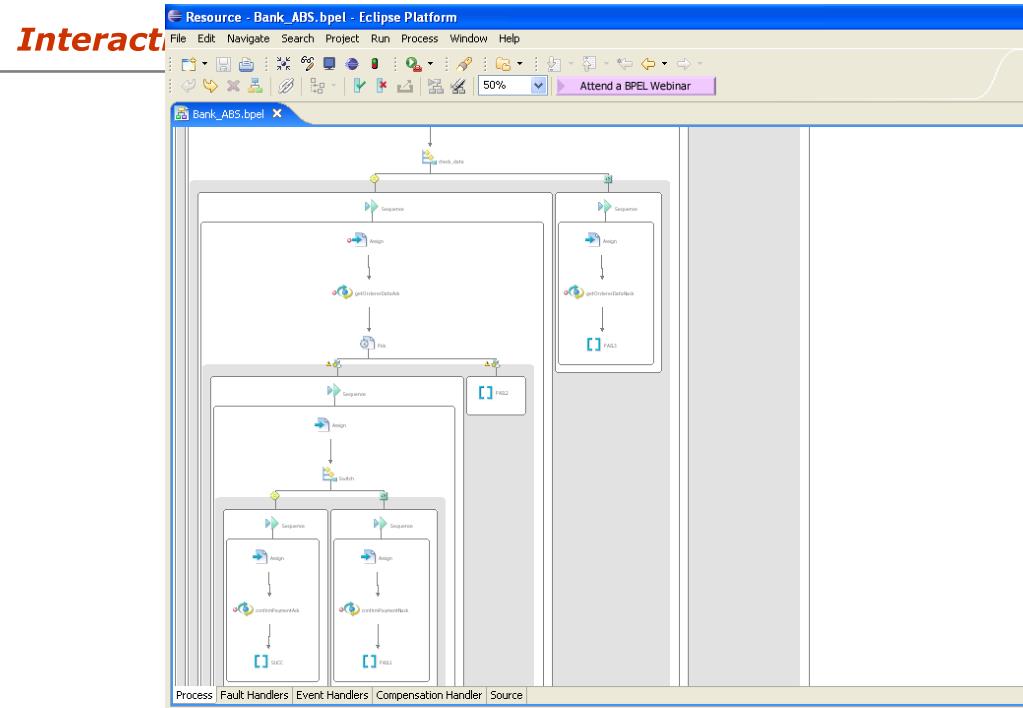Click the green otherwise node under check_data
The width and height of the screenshot is (1023, 708).
pos(608,179)
